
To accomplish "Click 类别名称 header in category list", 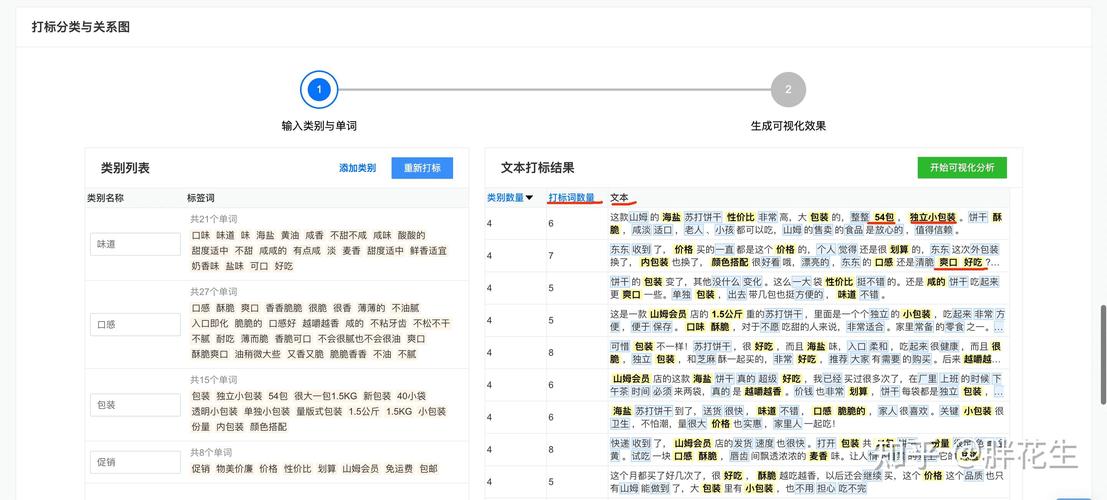I will [104, 198].
